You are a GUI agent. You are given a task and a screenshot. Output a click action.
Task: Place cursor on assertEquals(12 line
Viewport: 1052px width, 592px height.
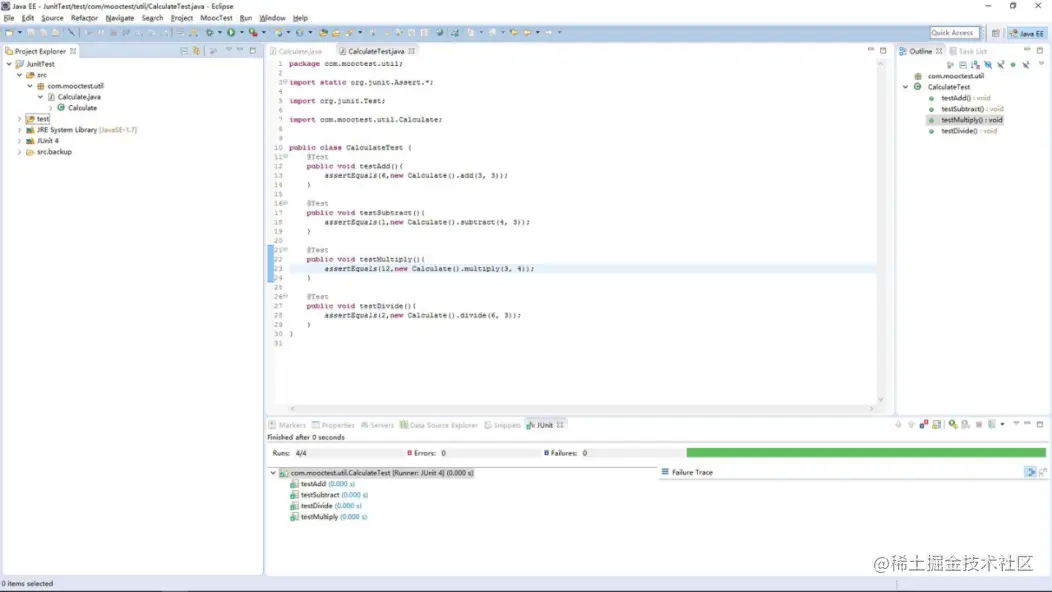point(429,268)
